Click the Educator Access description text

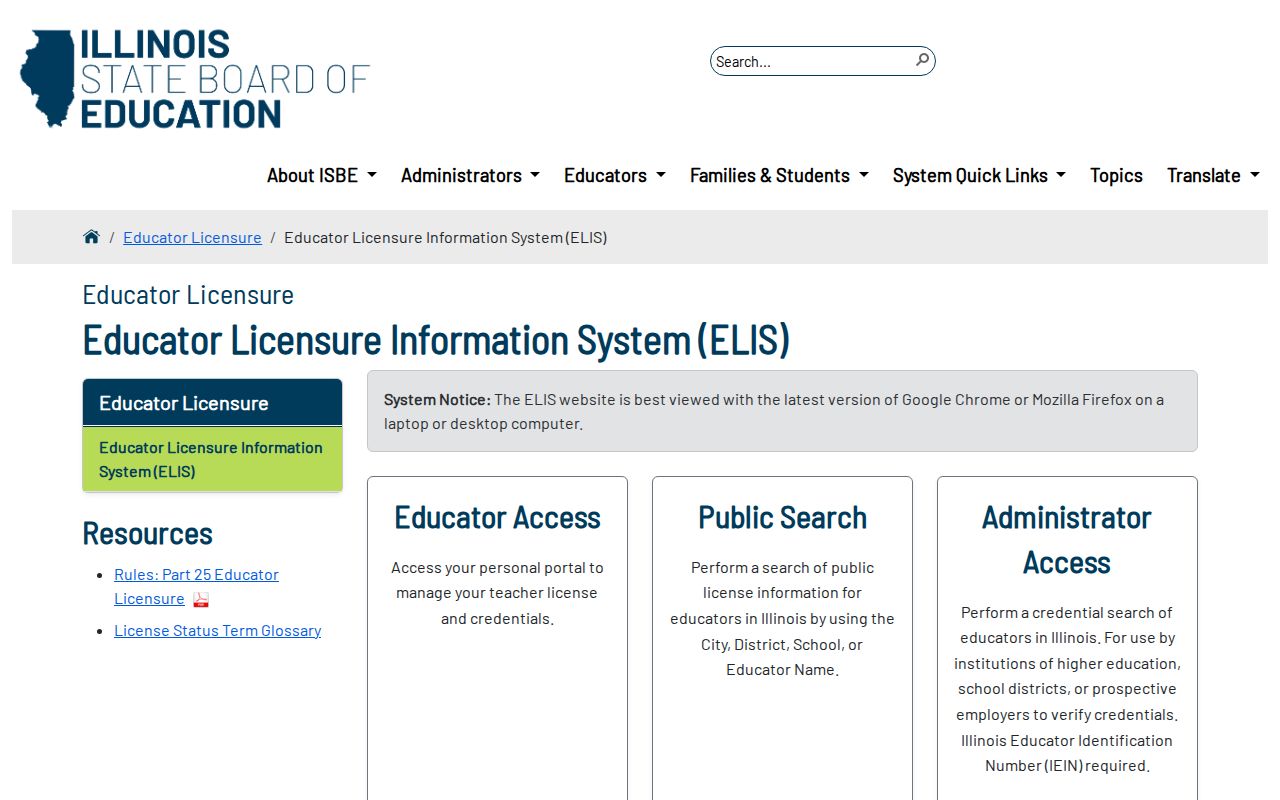pos(497,593)
